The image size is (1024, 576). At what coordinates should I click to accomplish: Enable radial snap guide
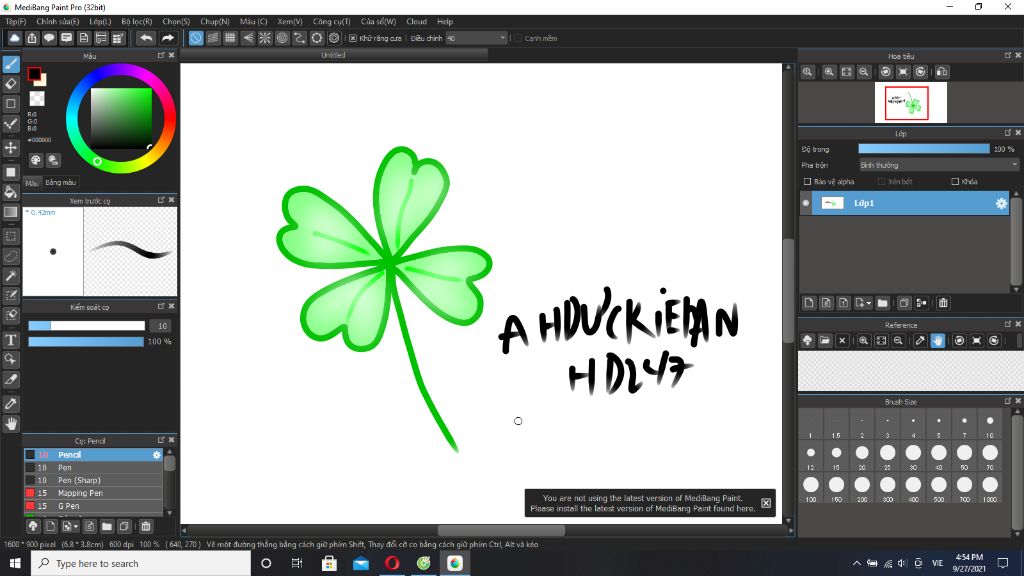264,38
